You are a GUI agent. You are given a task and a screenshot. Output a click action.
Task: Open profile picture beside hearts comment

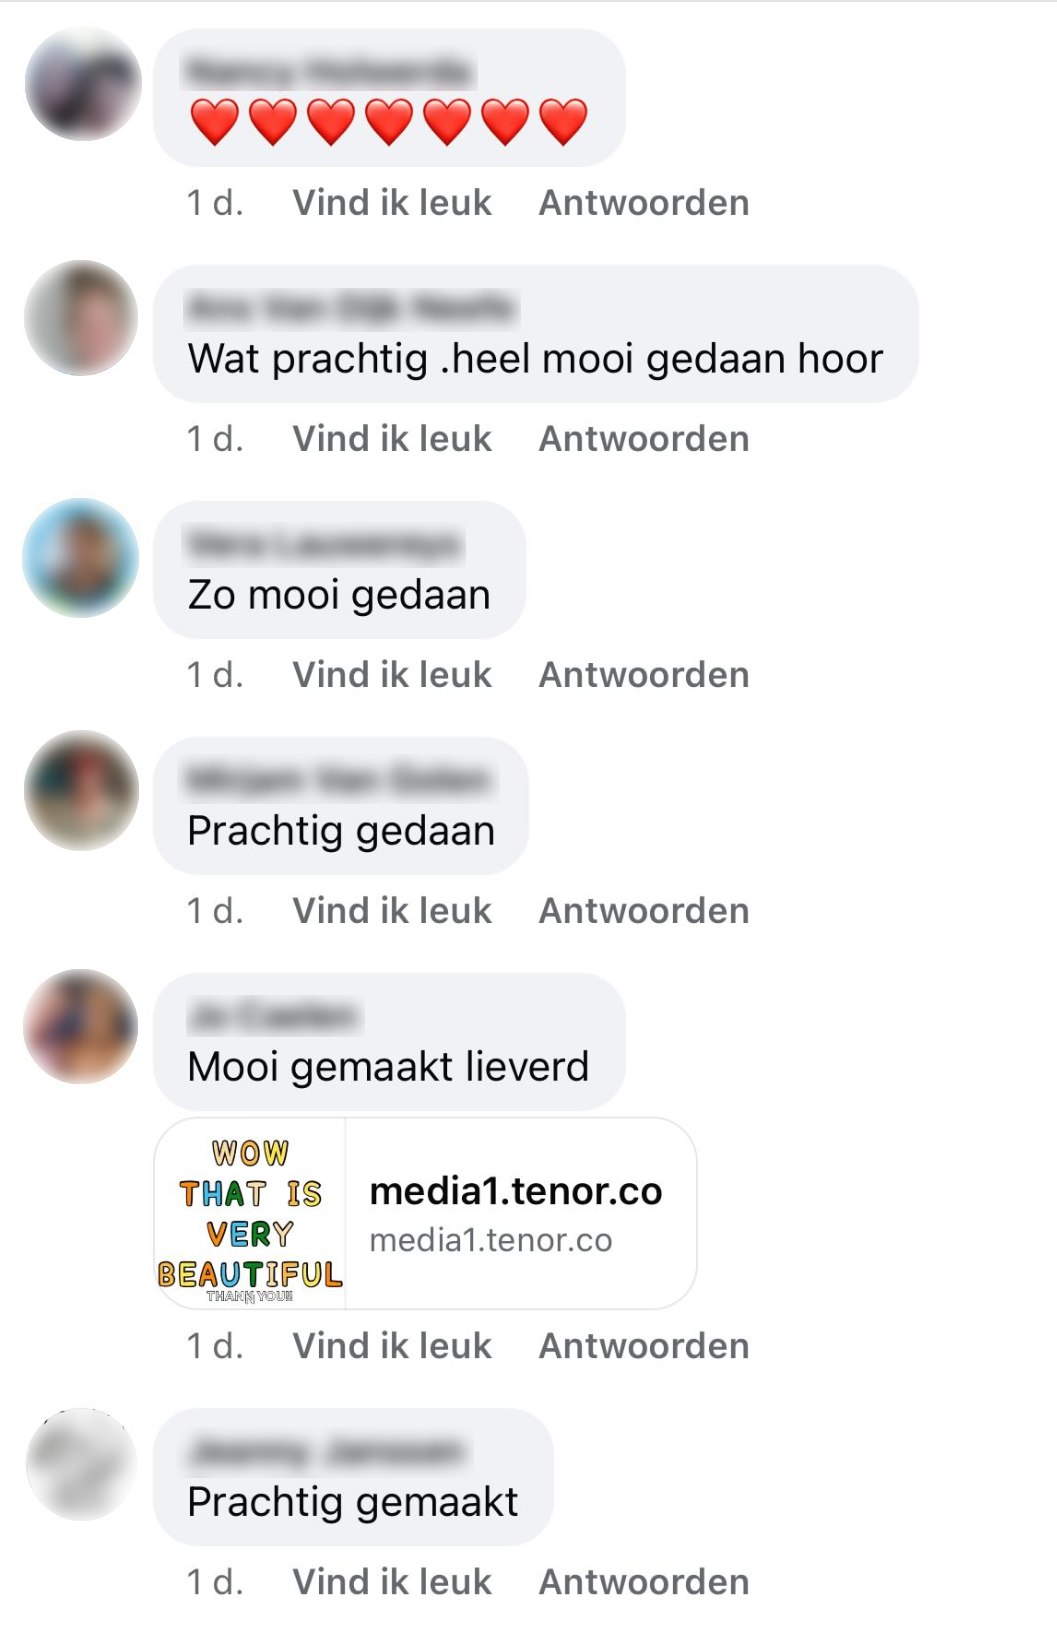tap(83, 84)
